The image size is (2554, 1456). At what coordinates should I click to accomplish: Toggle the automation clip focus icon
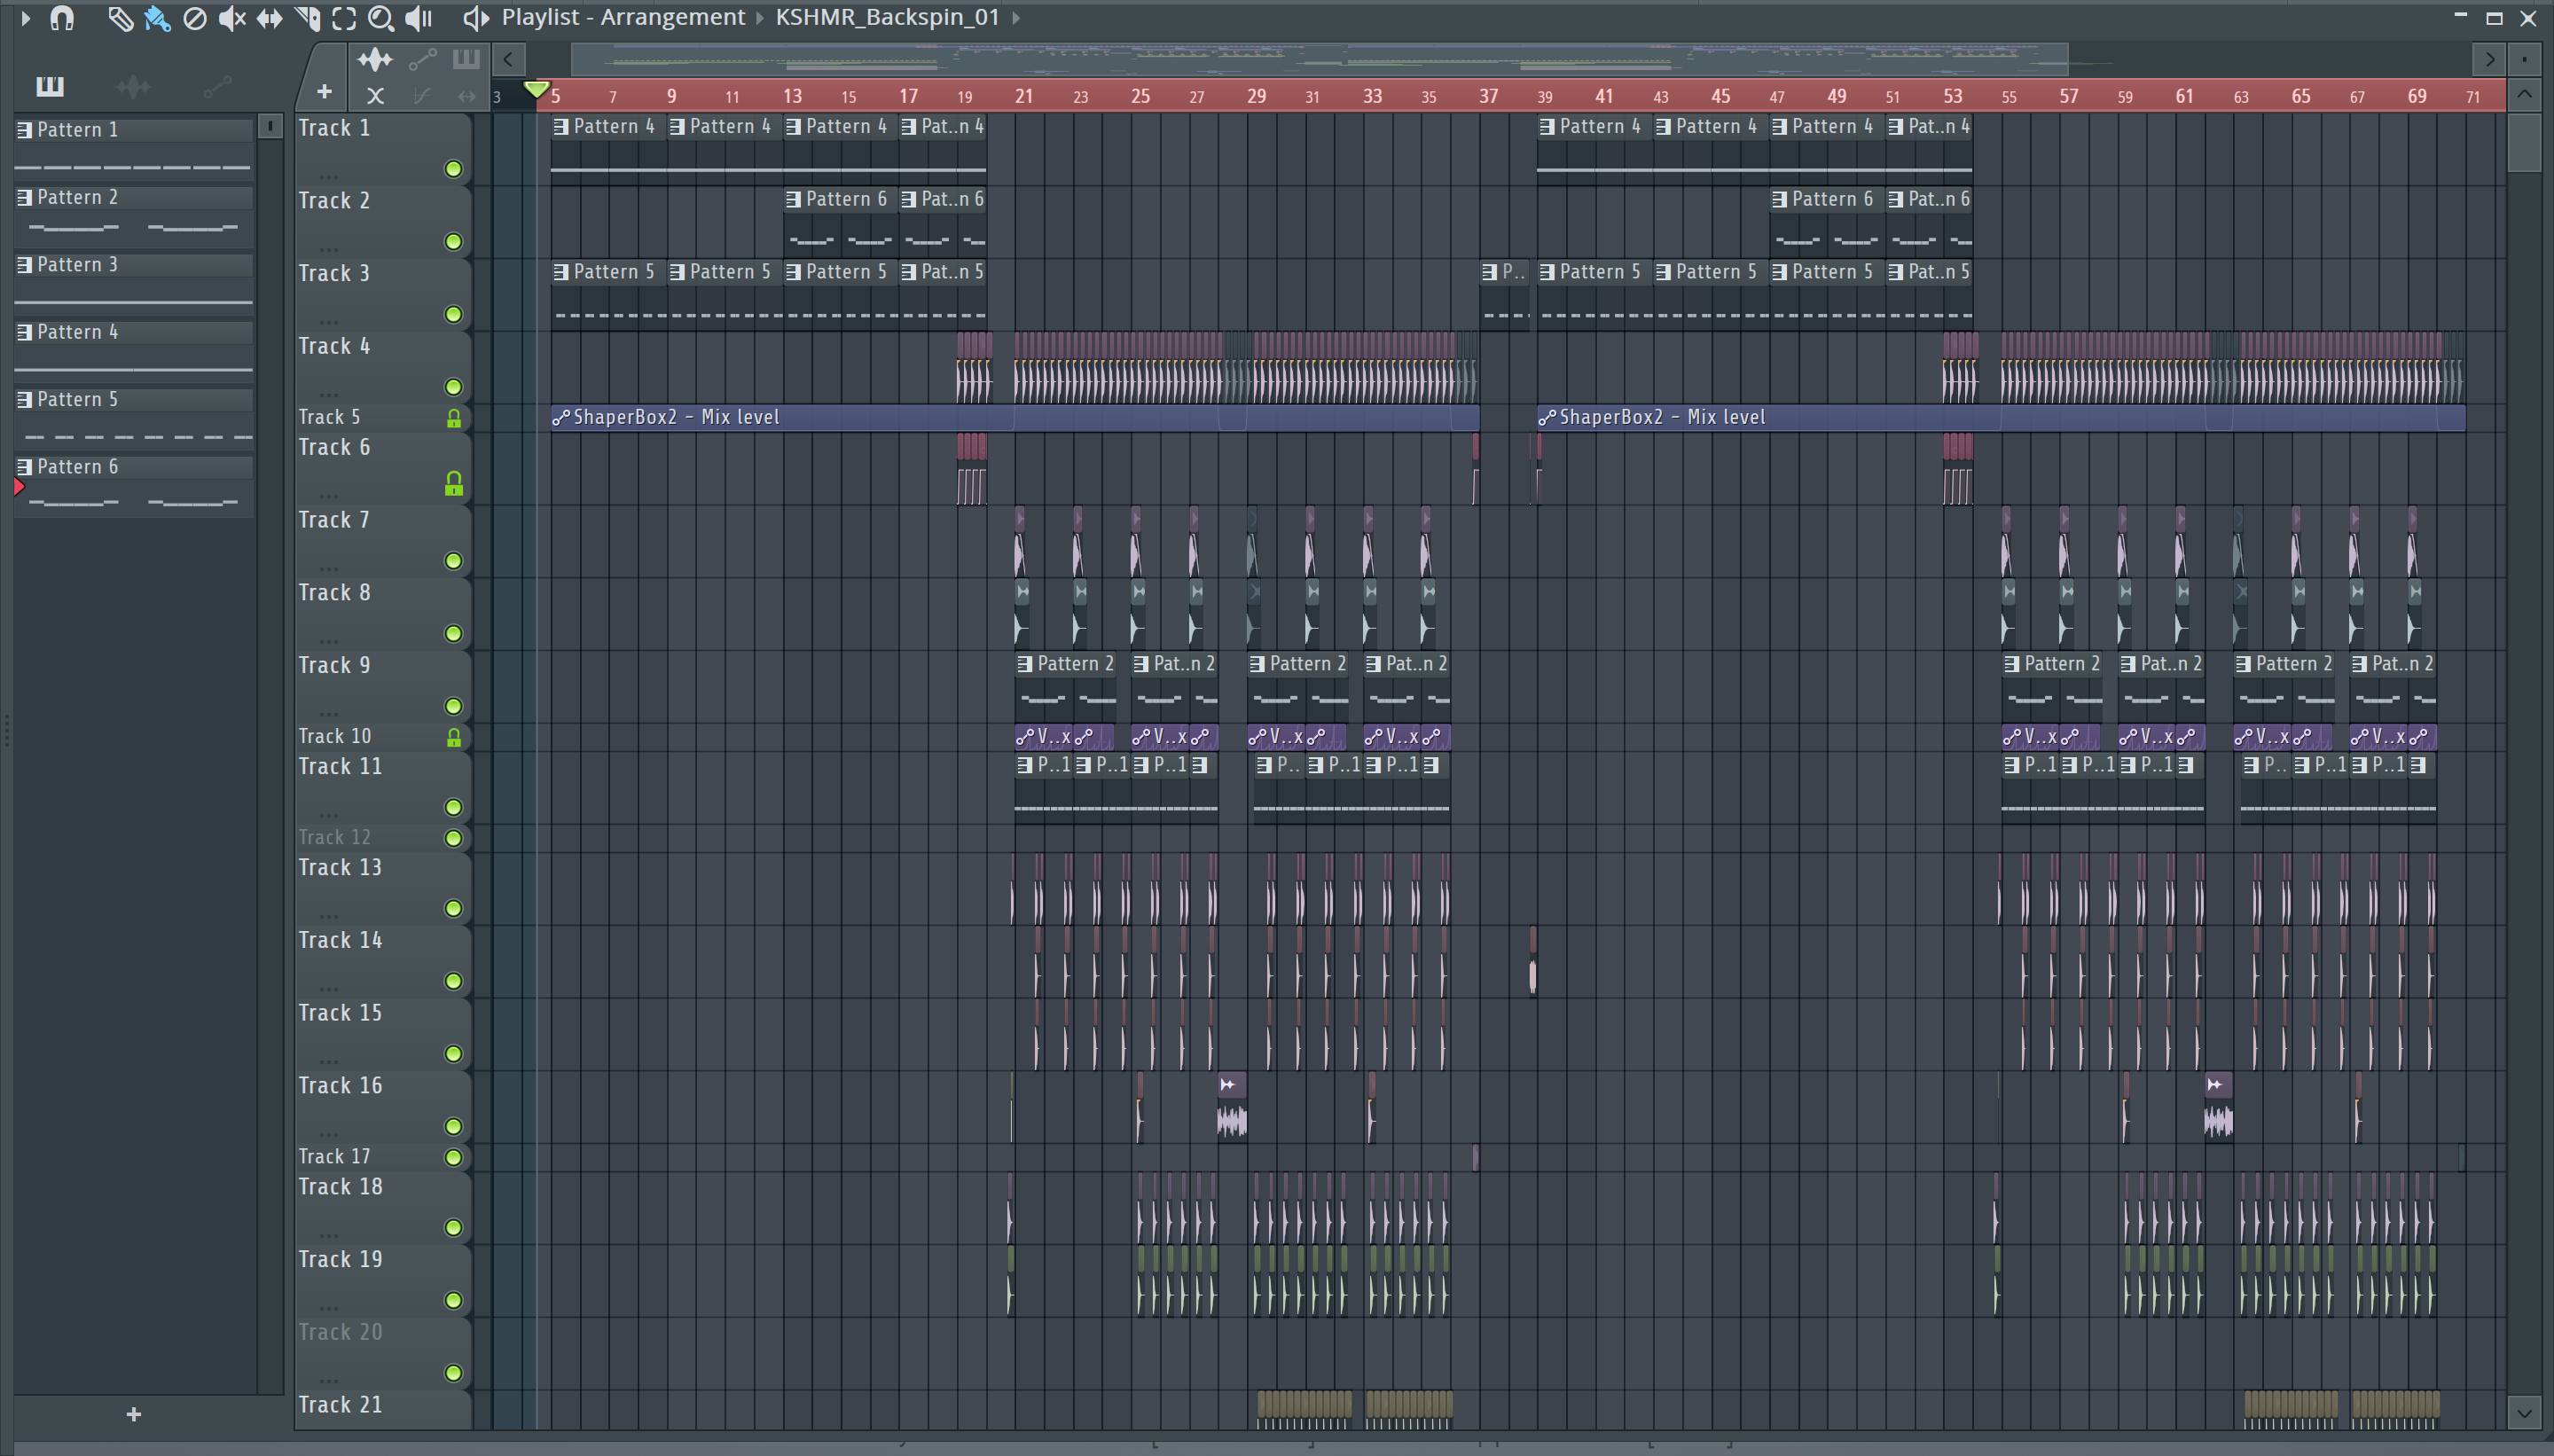(x=422, y=59)
